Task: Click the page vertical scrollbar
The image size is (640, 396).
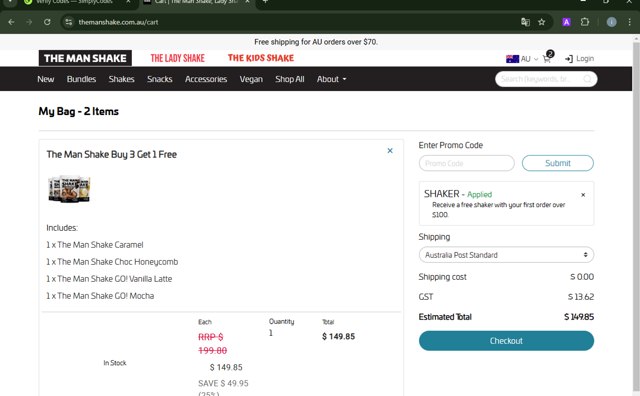Action: coord(636,216)
